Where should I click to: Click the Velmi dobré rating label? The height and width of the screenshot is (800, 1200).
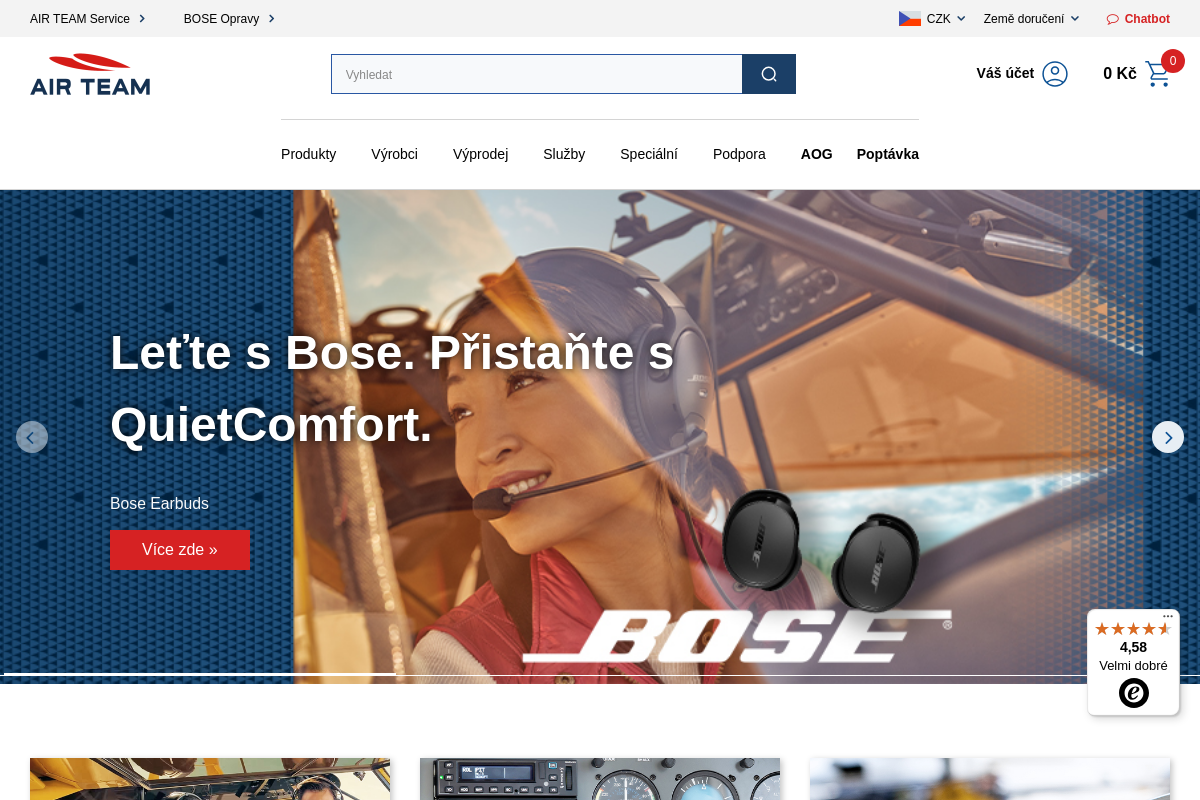pyautogui.click(x=1133, y=666)
